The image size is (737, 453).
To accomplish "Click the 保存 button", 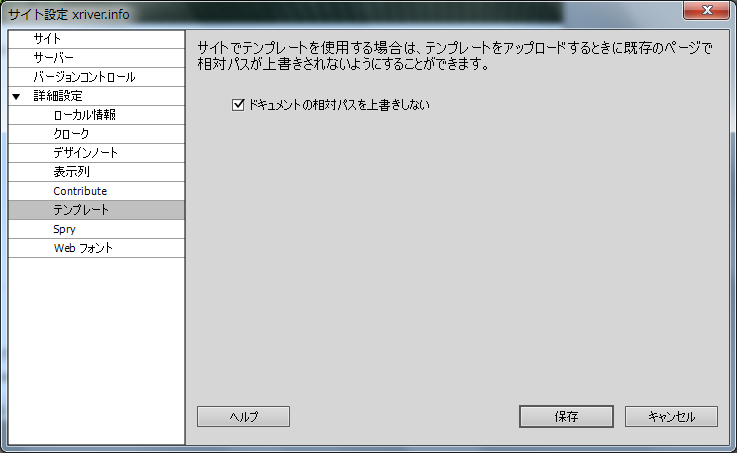I will tap(566, 417).
